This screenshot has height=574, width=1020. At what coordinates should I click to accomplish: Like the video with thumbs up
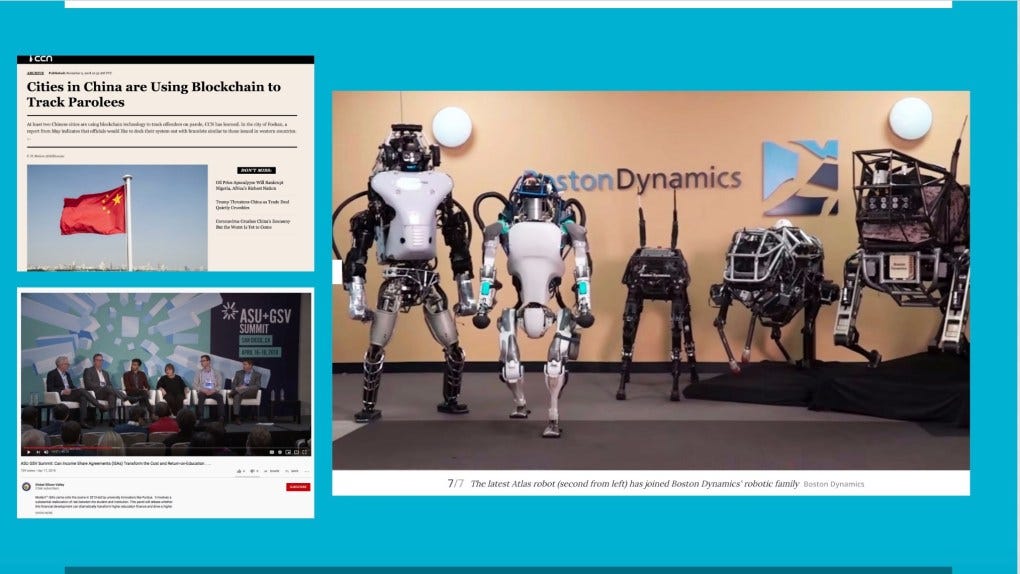(x=239, y=471)
